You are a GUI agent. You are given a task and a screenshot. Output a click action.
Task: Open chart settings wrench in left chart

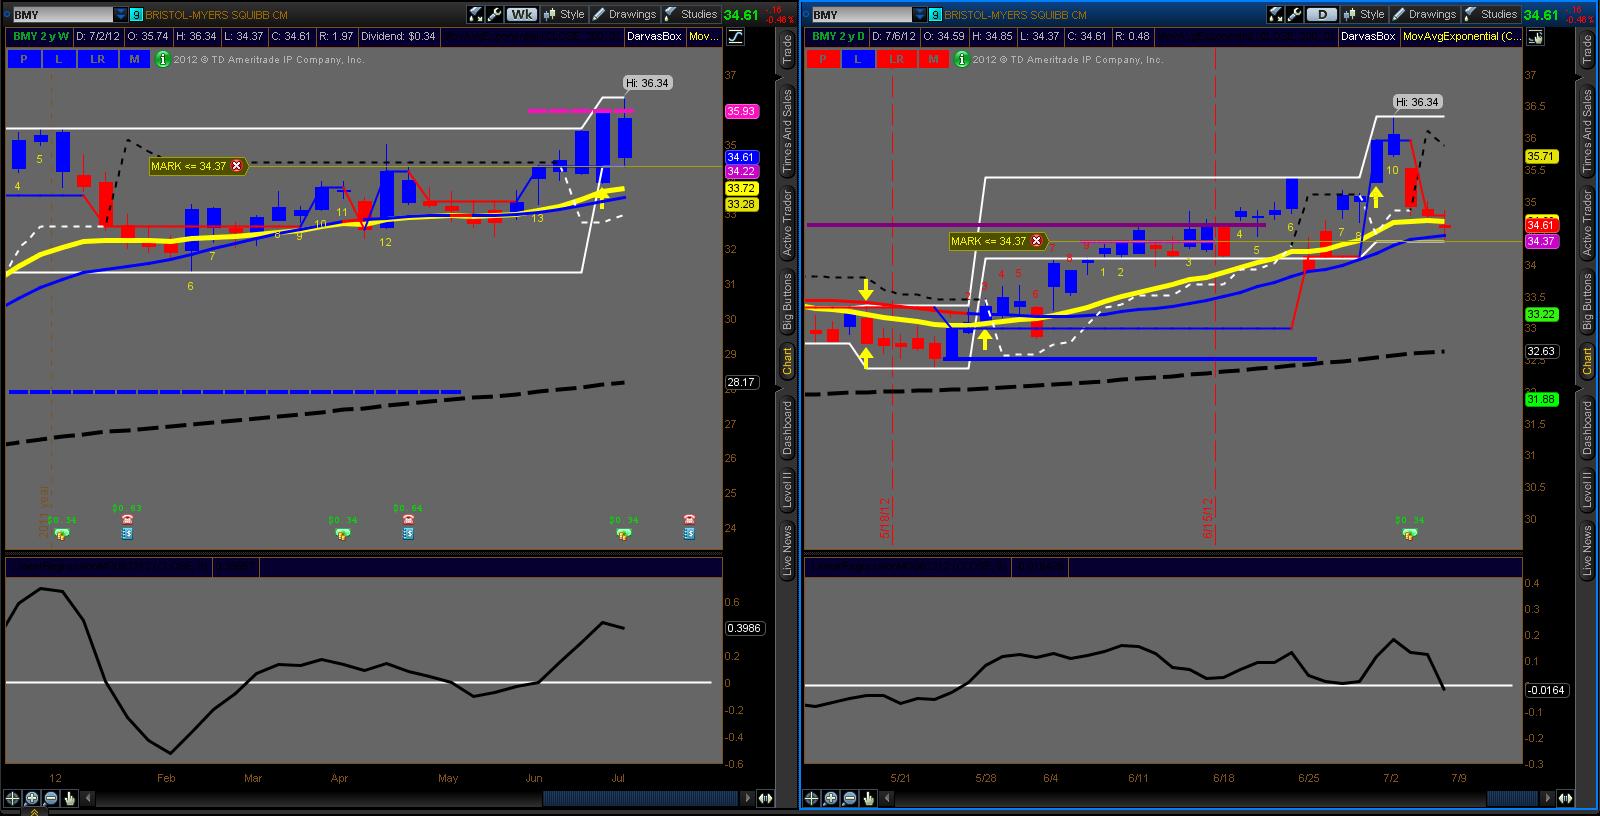click(495, 14)
